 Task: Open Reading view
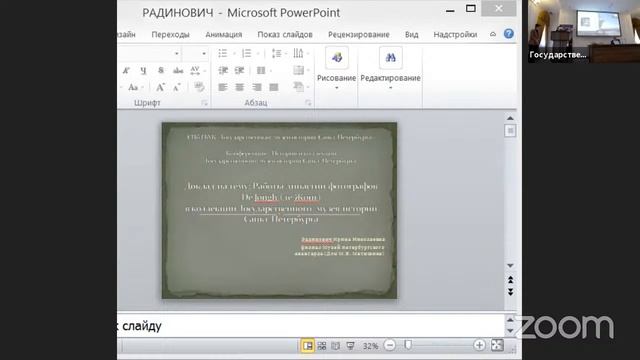(336, 346)
